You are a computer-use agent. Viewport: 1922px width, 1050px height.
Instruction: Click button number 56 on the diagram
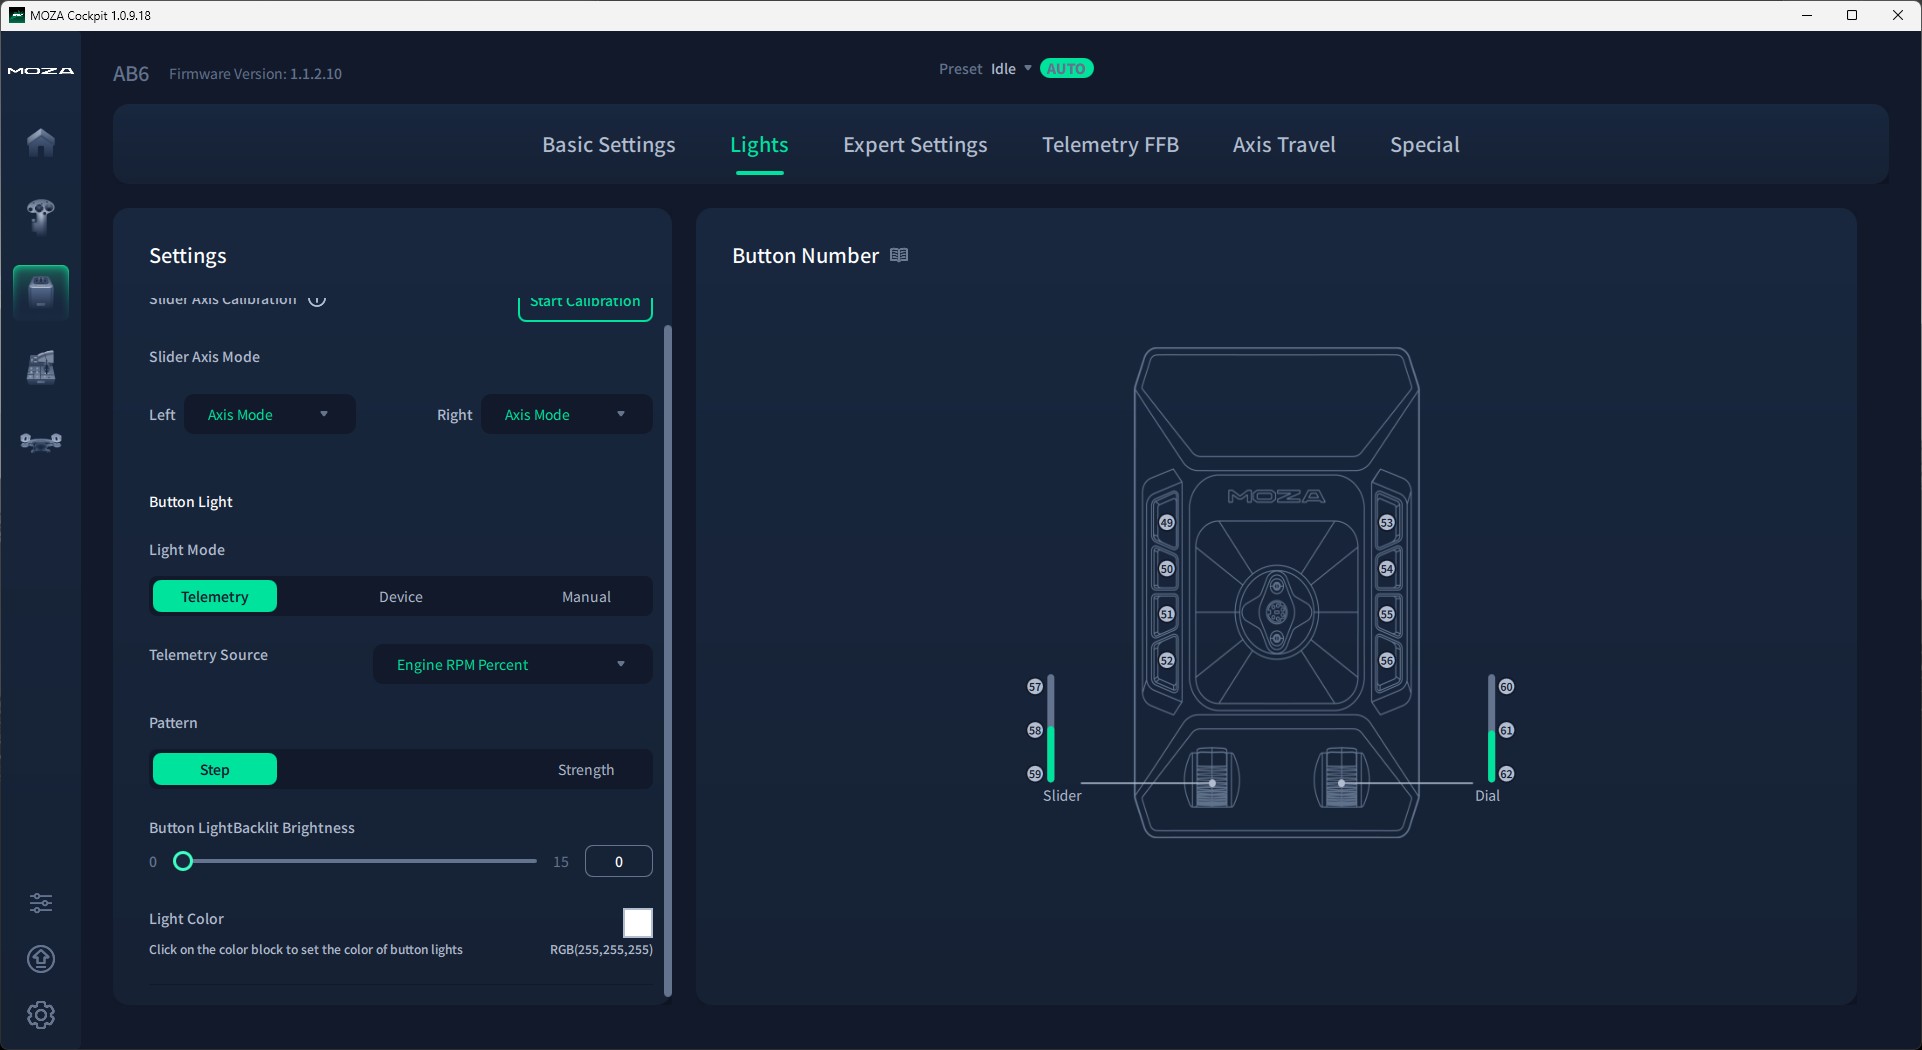pyautogui.click(x=1387, y=660)
